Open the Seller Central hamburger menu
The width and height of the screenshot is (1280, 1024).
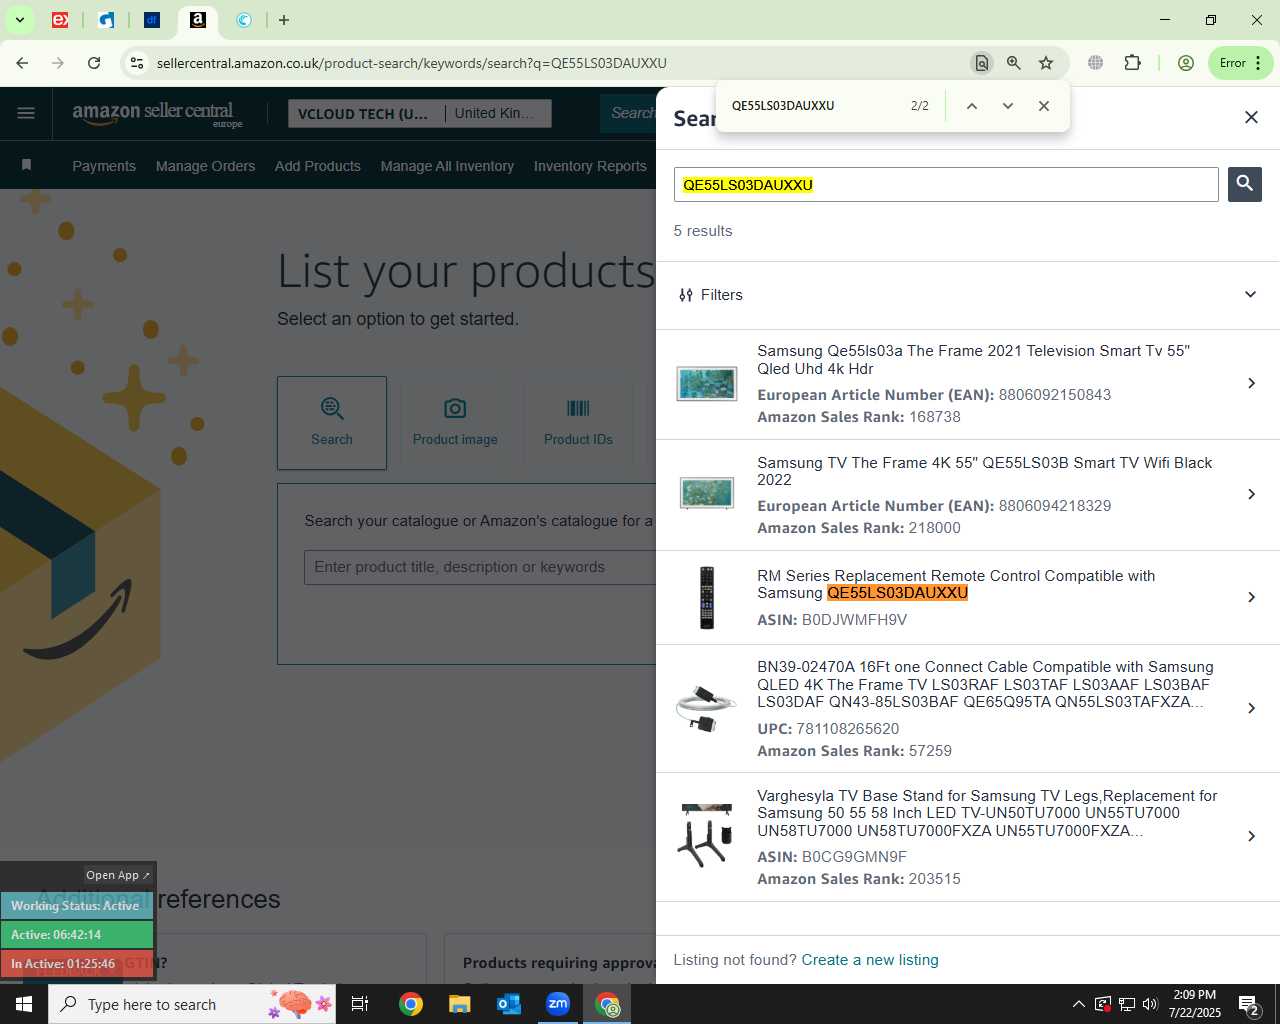click(26, 113)
